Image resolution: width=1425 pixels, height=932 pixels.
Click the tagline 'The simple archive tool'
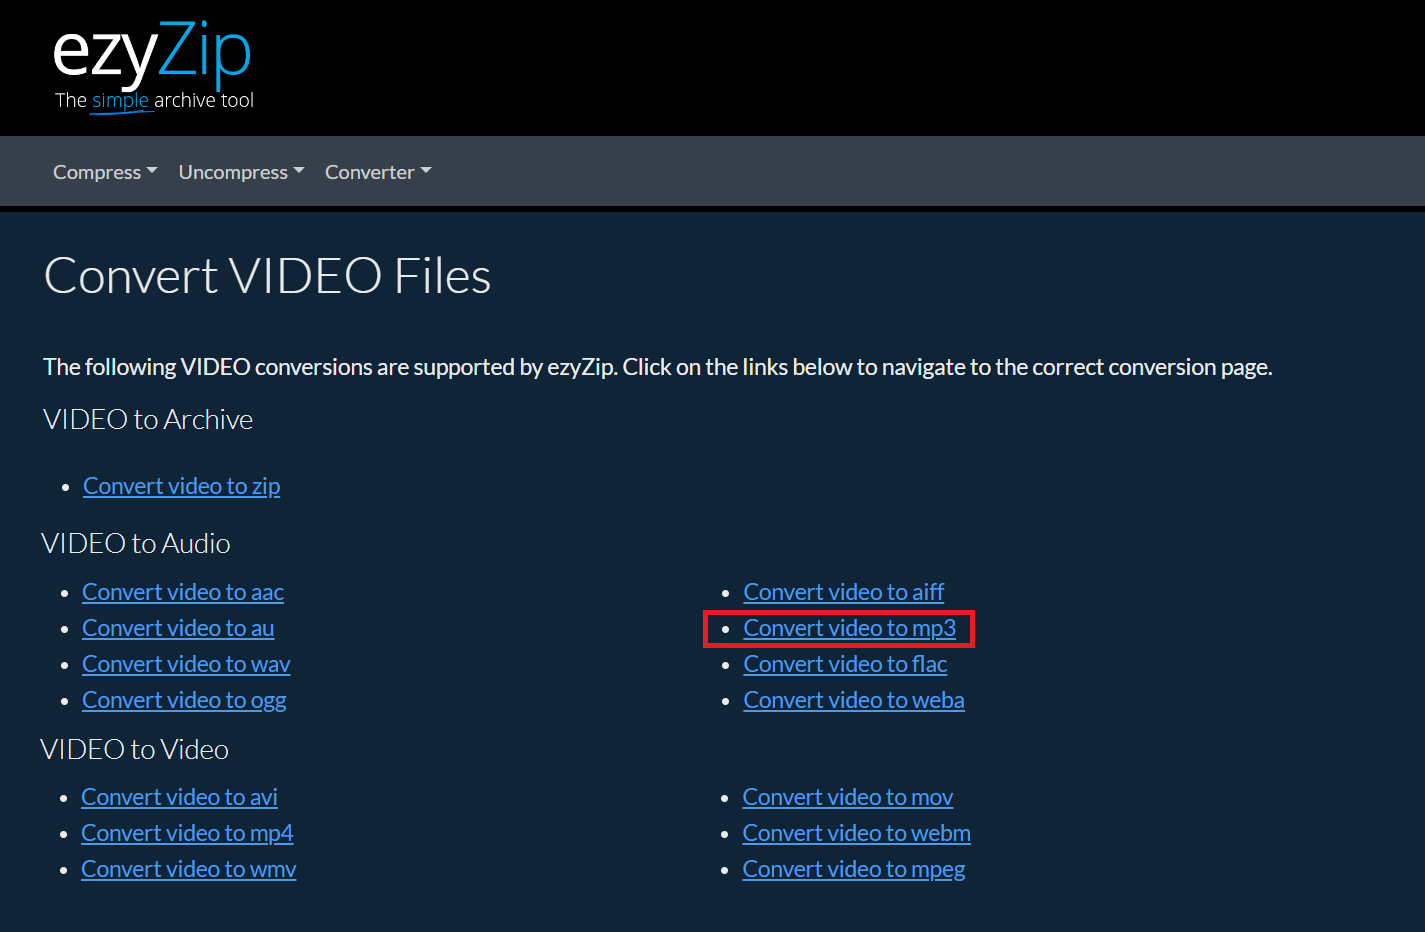click(x=154, y=100)
